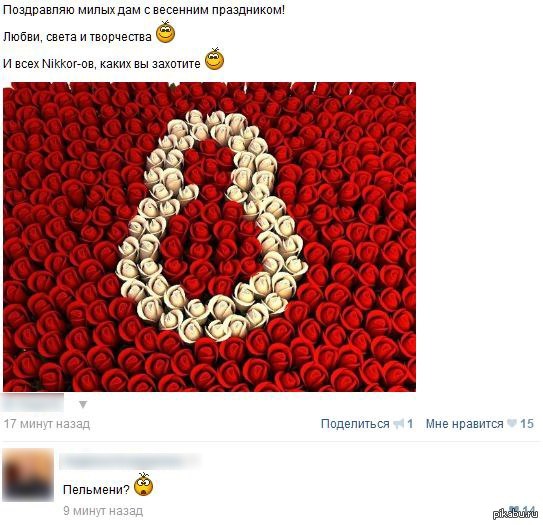View the share count of 1

[410, 424]
